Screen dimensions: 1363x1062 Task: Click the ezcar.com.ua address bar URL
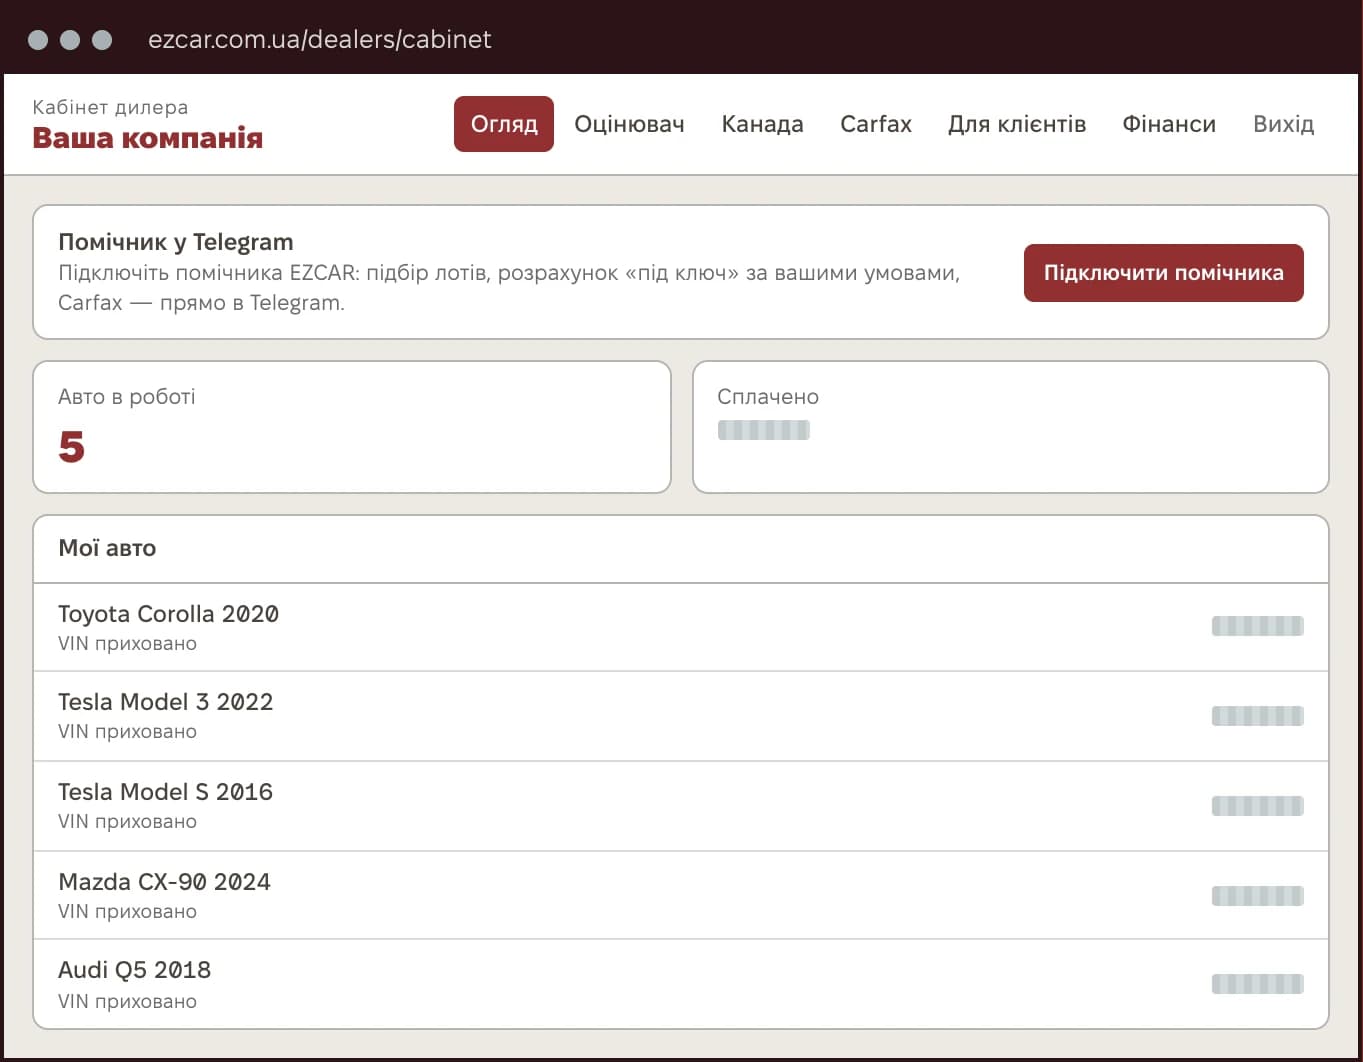[320, 39]
